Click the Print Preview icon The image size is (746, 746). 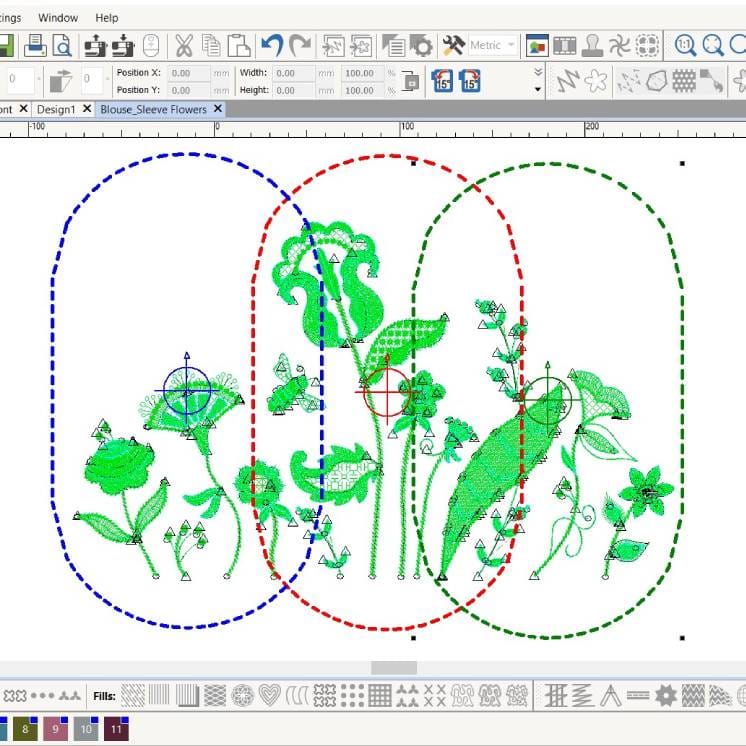coord(63,45)
